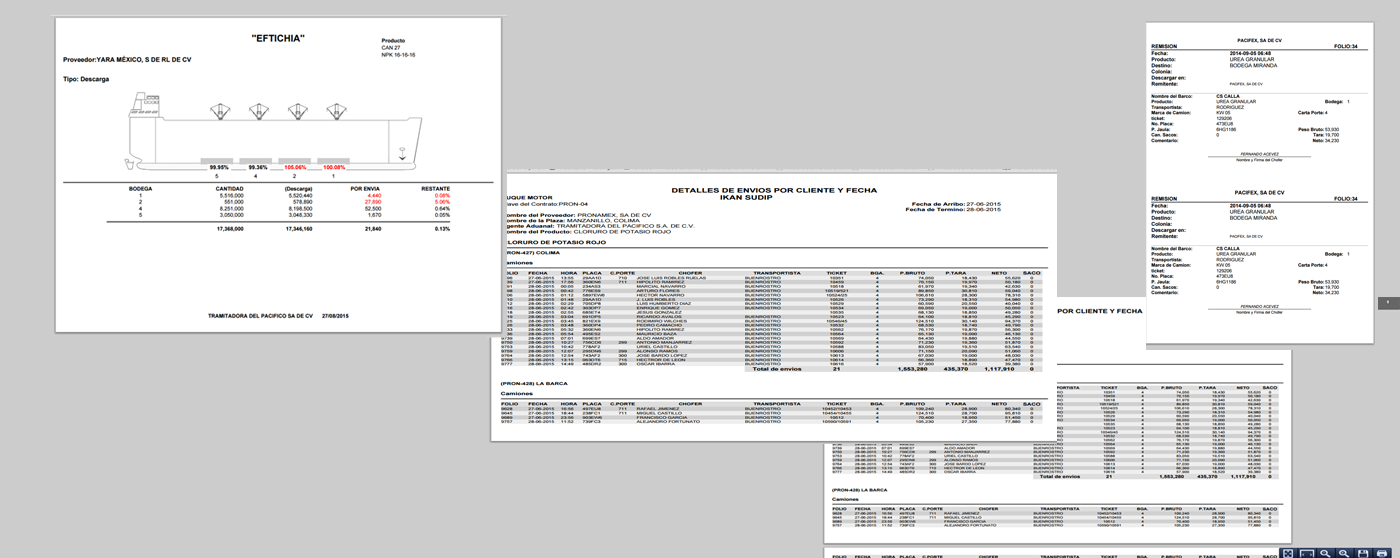Image resolution: width=1400 pixels, height=558 pixels.
Task: Click the printer icon in viewer toolbar
Action: point(1382,553)
